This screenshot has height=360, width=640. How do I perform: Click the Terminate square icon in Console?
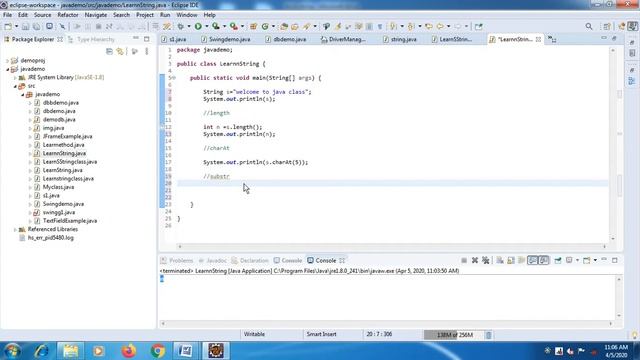click(464, 260)
